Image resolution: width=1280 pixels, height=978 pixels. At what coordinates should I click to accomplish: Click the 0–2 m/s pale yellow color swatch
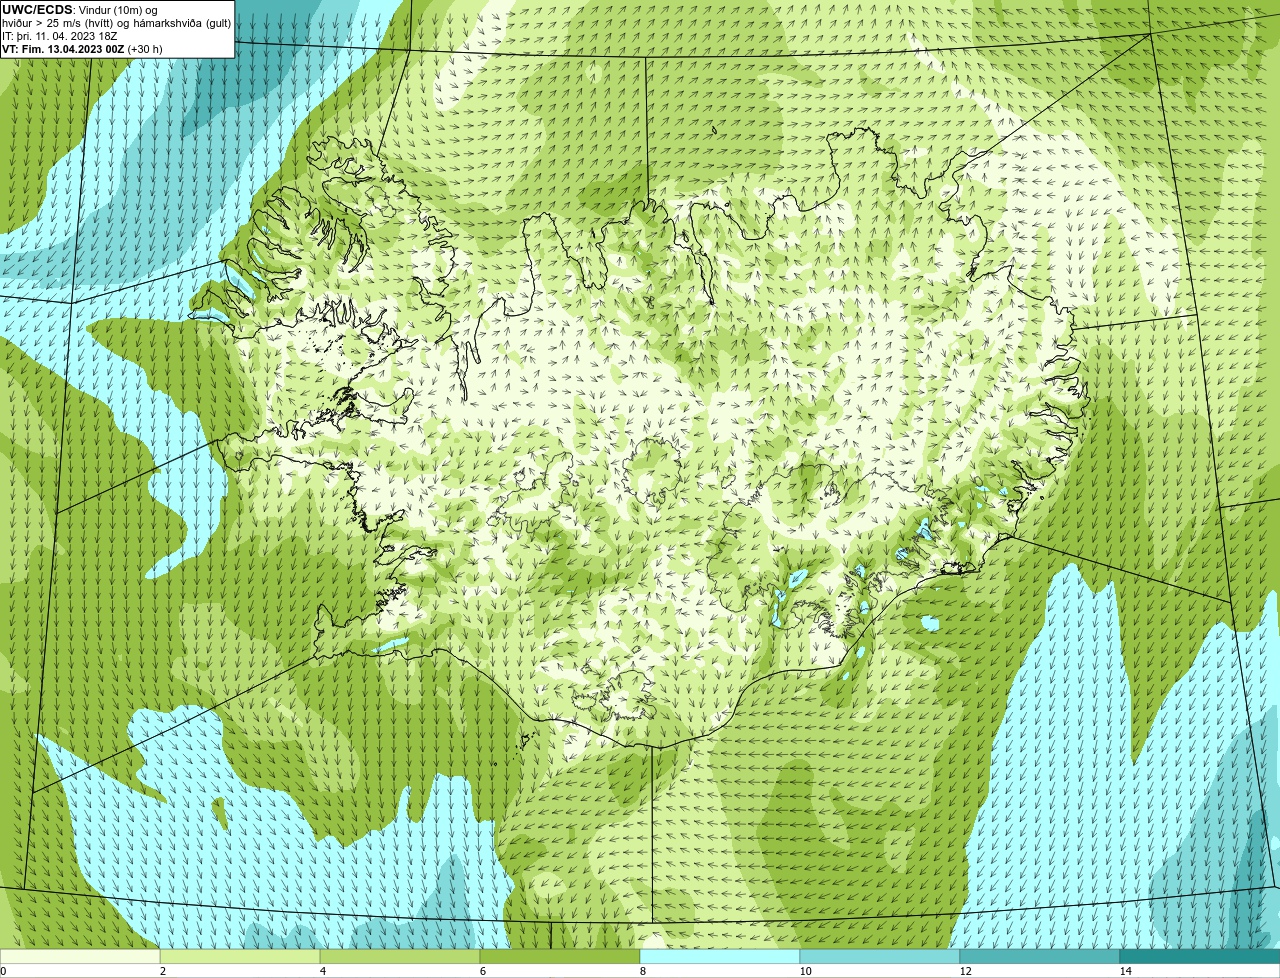[80, 956]
